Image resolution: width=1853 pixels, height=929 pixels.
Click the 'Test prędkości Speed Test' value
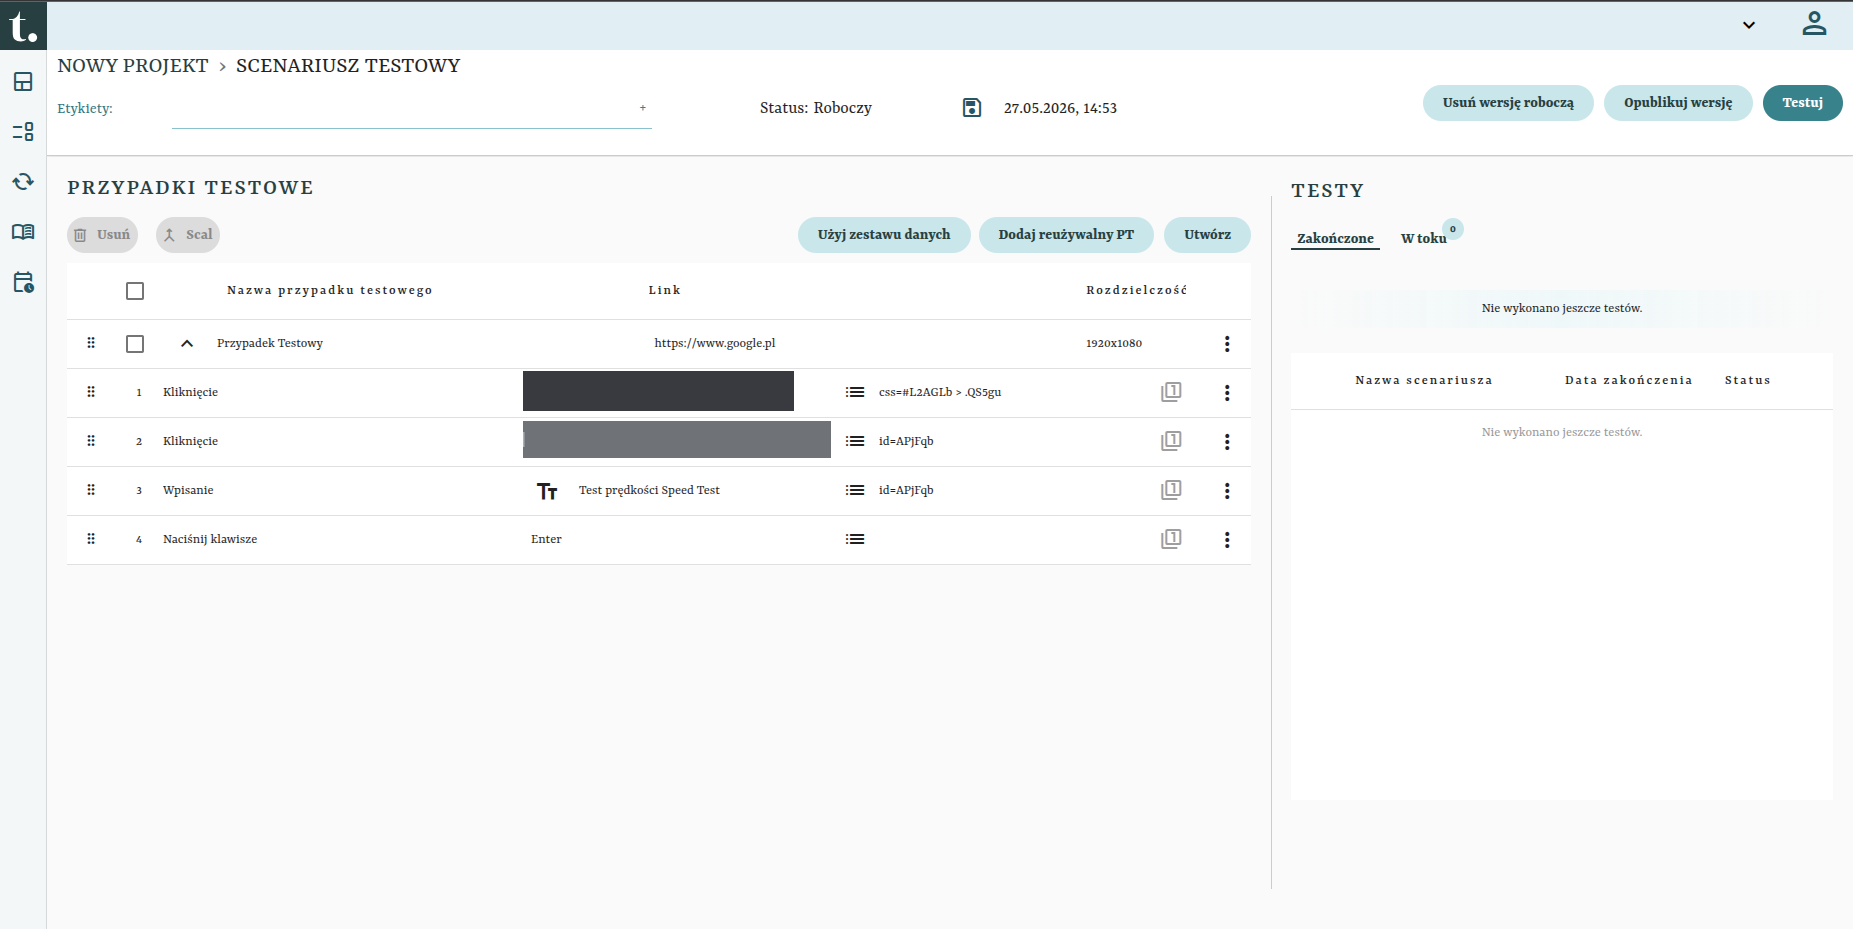tap(649, 491)
